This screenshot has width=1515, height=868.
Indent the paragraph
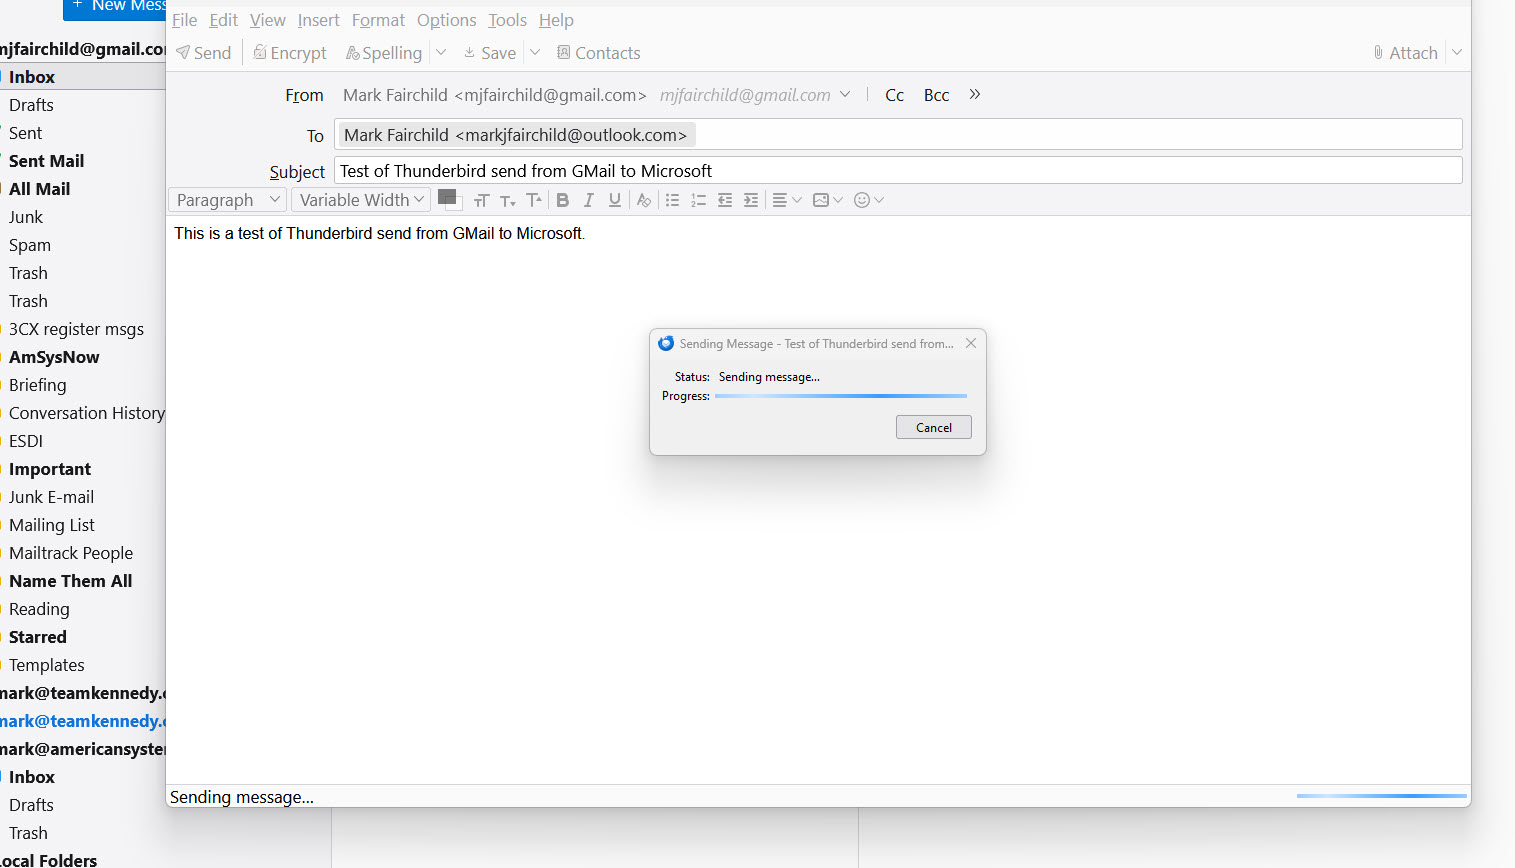[x=751, y=200]
